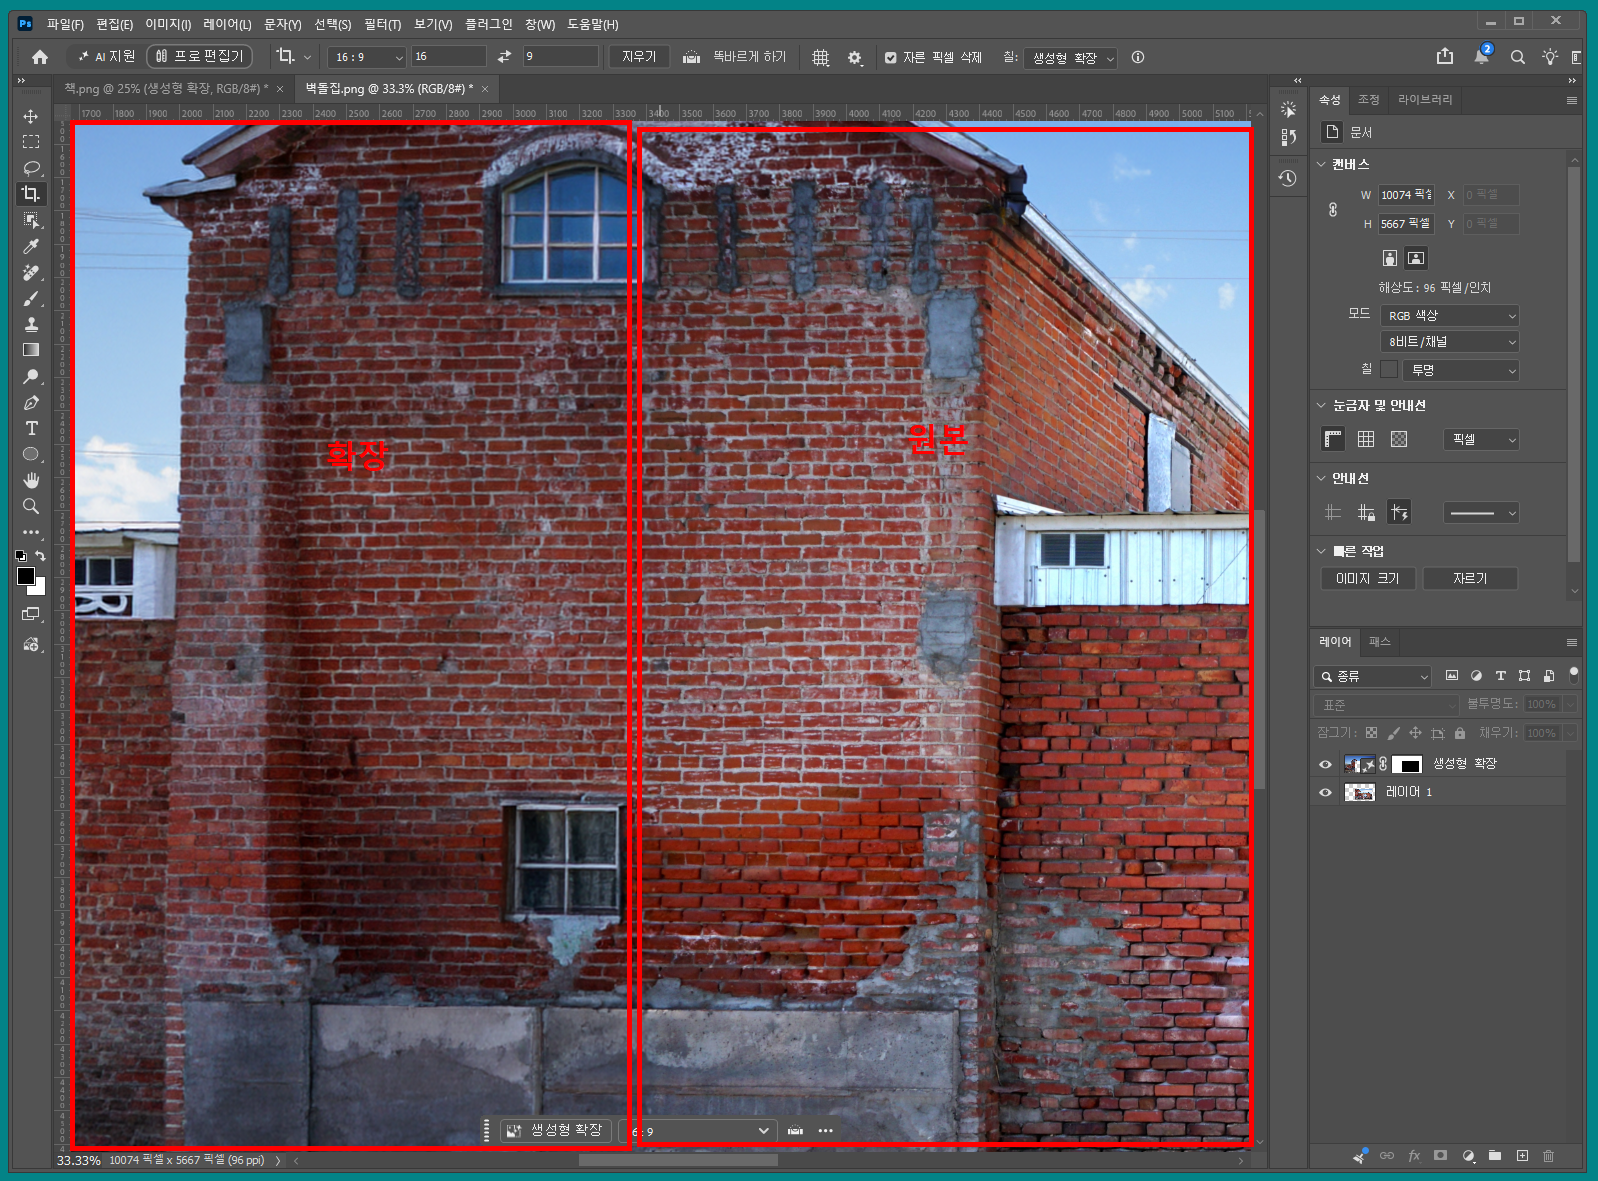Image resolution: width=1598 pixels, height=1181 pixels.
Task: Open crop settings gear icon
Action: coord(855,57)
